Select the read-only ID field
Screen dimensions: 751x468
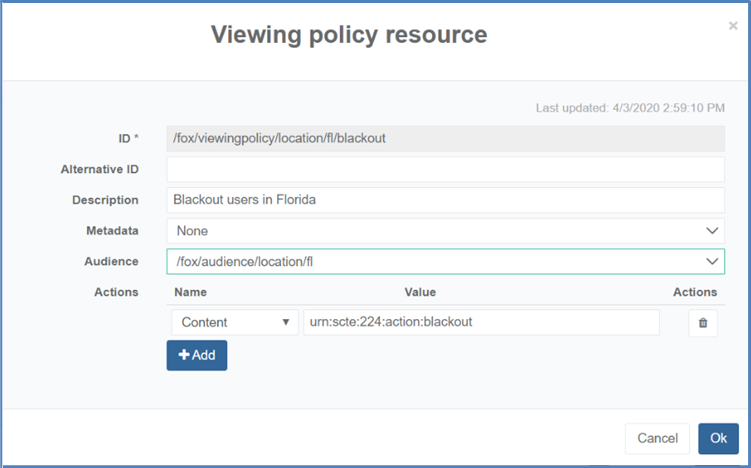pos(445,139)
